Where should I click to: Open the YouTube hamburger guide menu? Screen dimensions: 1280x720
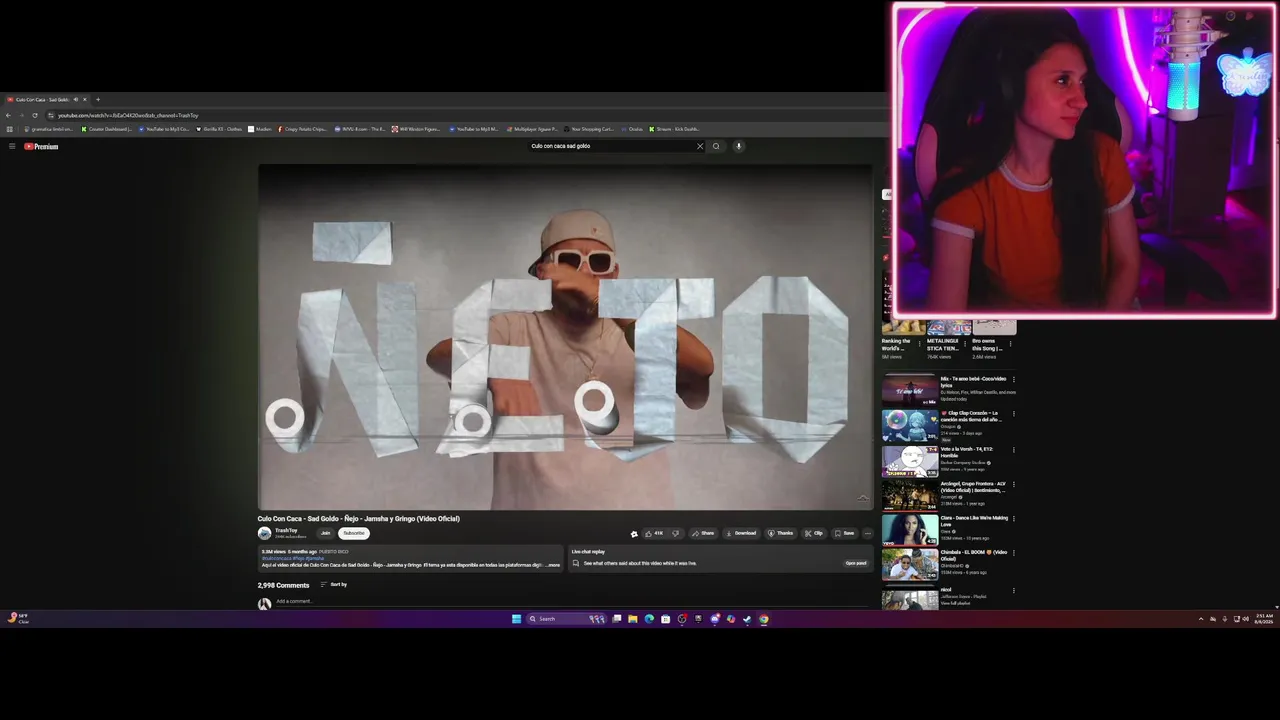(x=12, y=146)
